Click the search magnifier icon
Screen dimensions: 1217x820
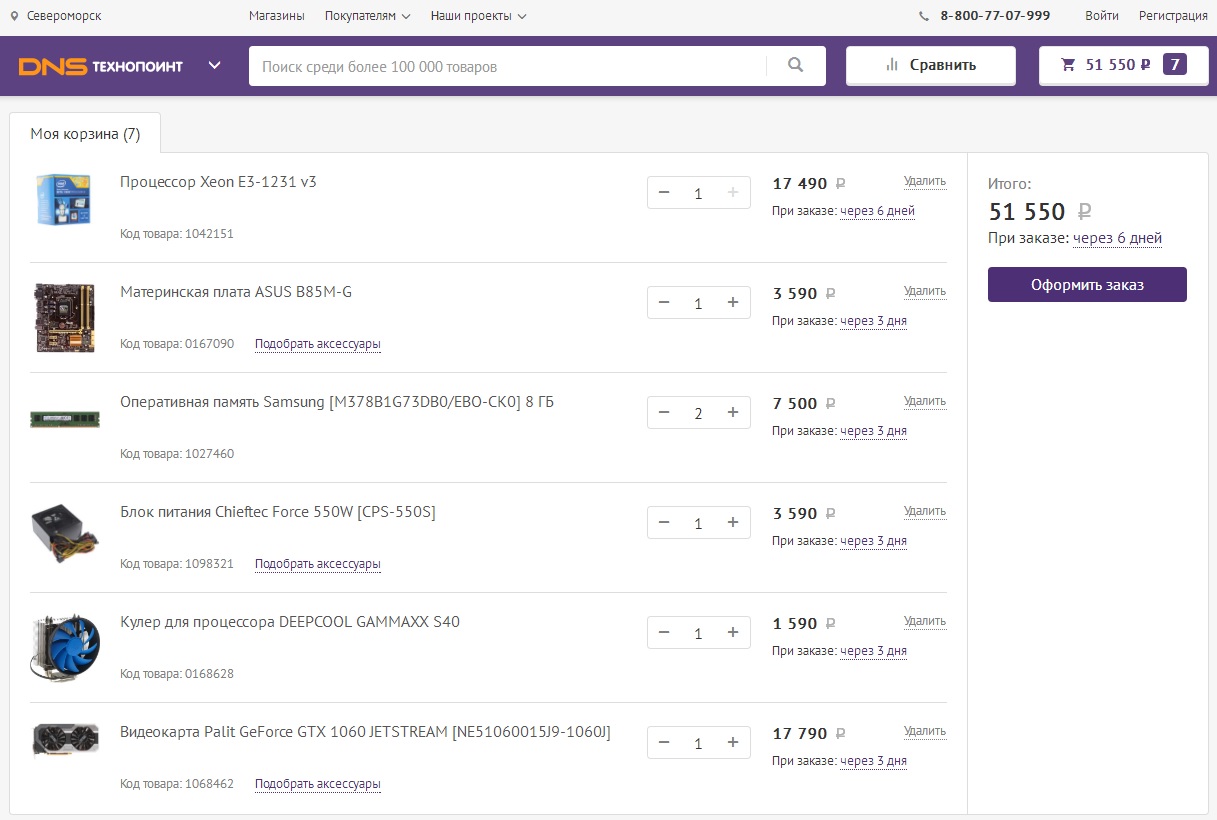(x=795, y=66)
